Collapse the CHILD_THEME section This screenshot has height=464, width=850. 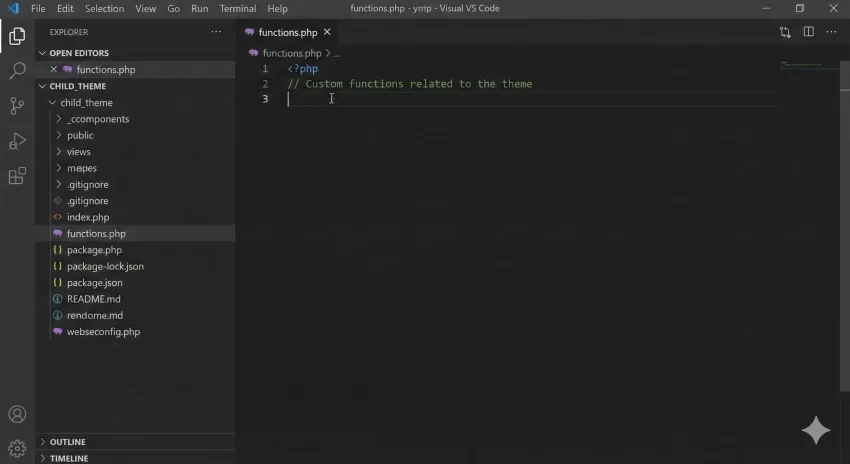click(x=42, y=86)
